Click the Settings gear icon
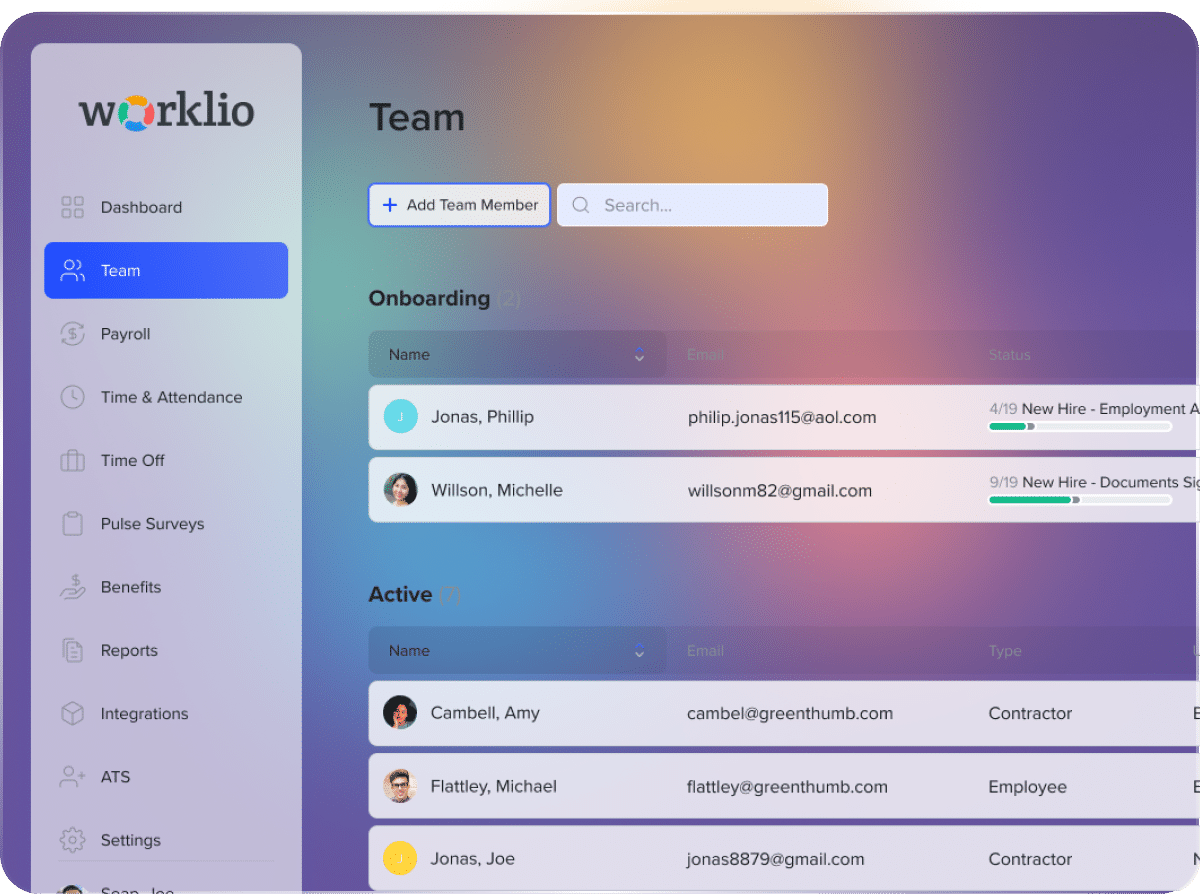Screen dimensions: 1200x894 tap(72, 840)
